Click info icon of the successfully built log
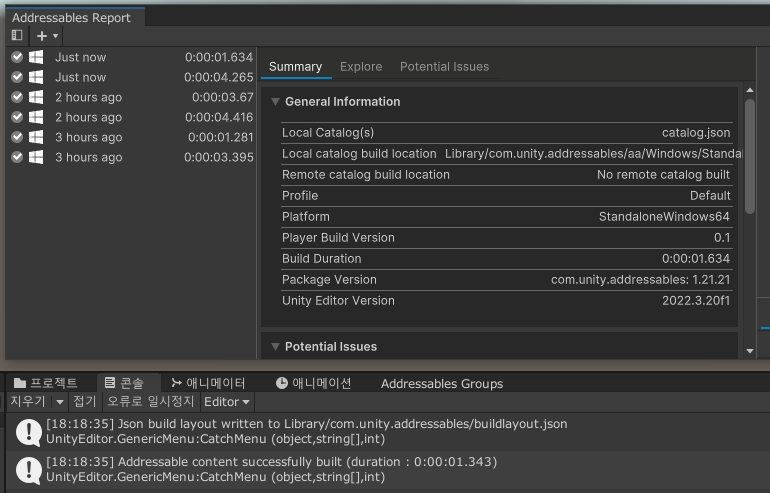 tap(28, 470)
